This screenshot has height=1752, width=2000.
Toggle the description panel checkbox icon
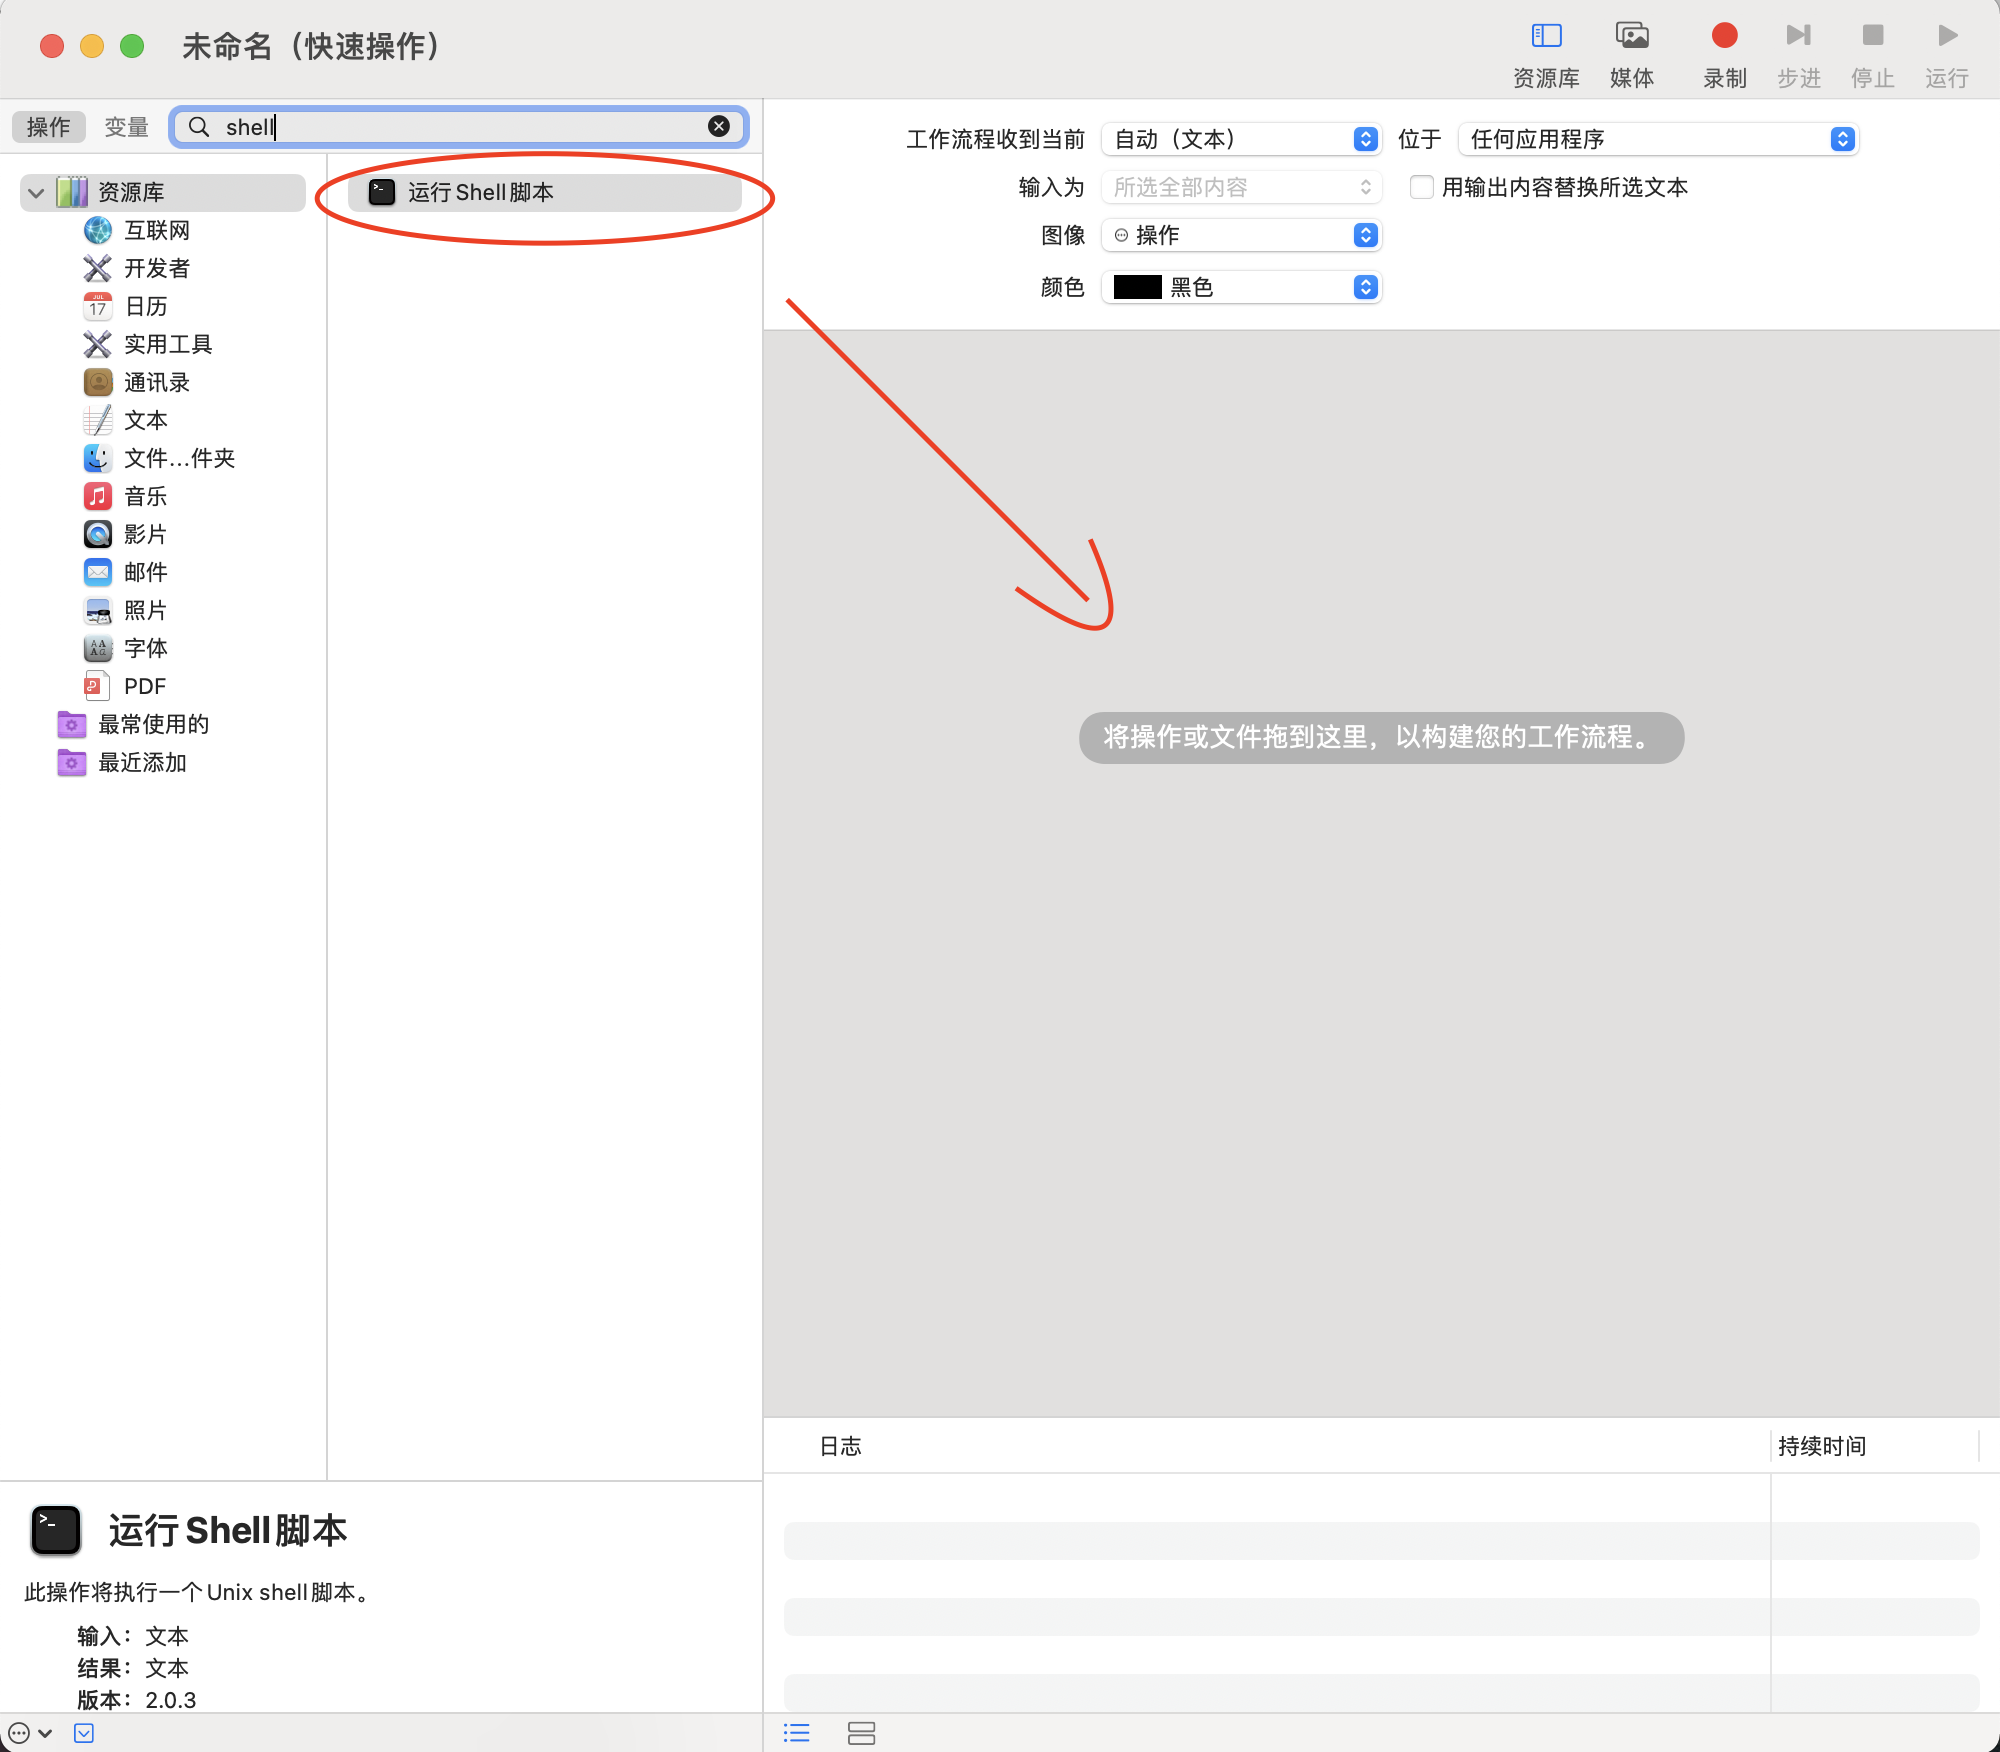coord(84,1733)
